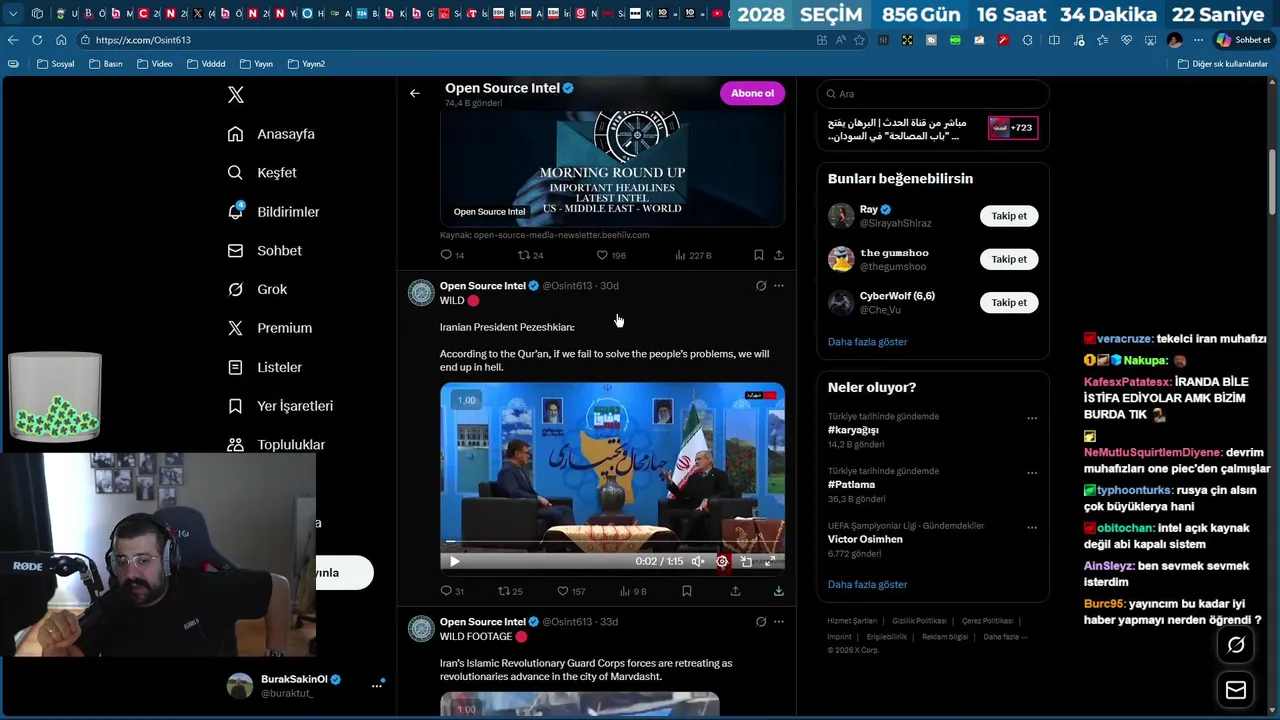Viewport: 1280px width, 720px height.
Task: Open Bildirimler notifications
Action: 274,212
